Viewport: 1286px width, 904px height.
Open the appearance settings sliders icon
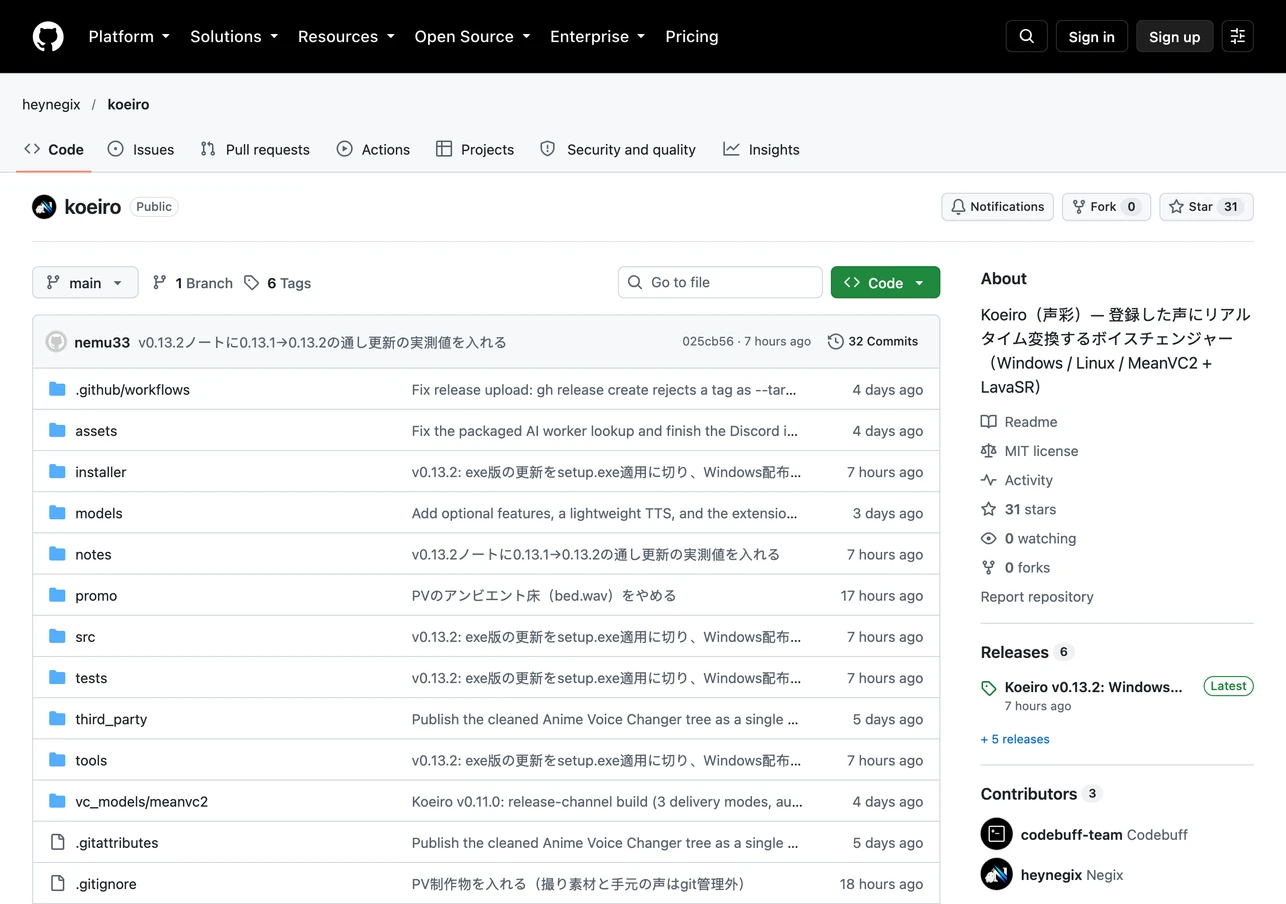(1238, 36)
